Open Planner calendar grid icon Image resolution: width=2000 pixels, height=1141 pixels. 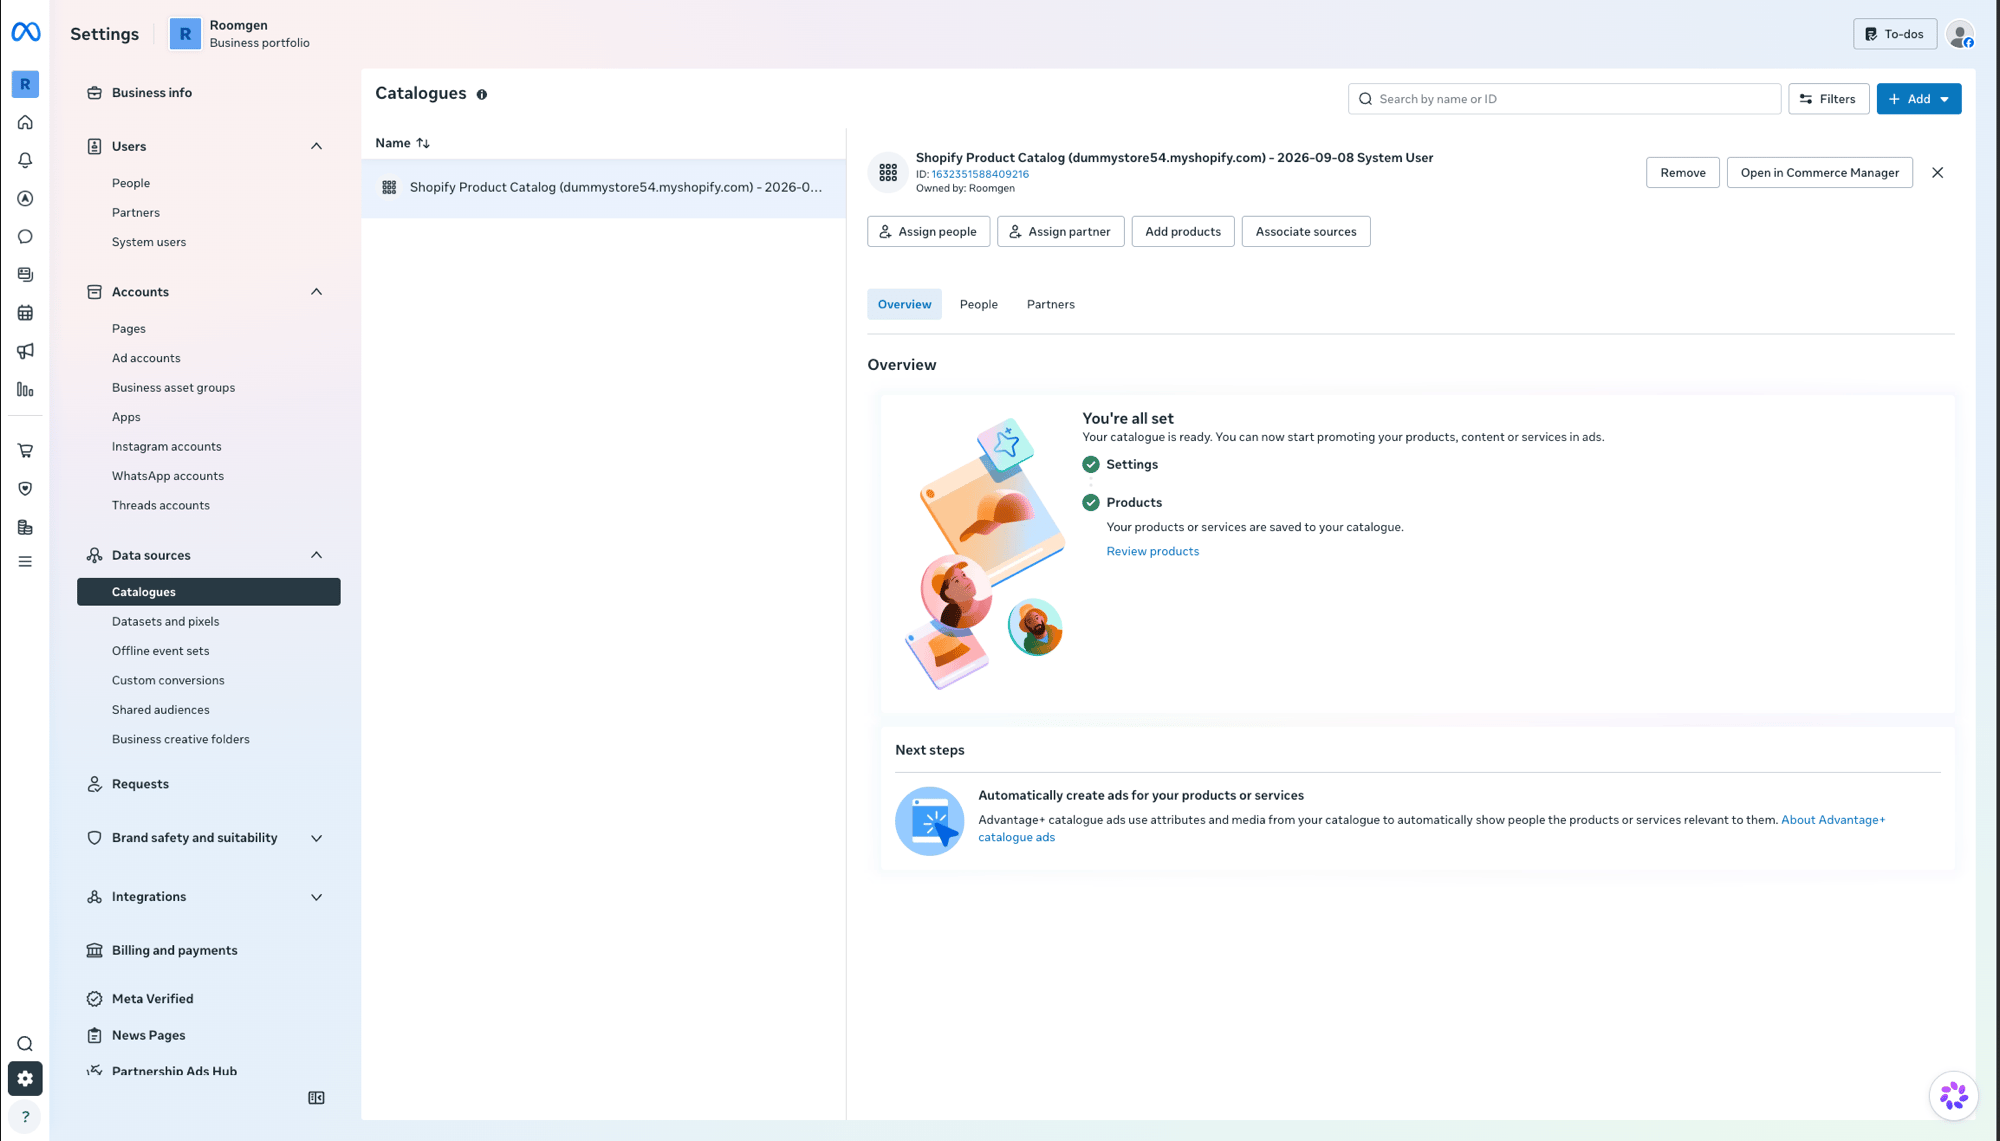(x=25, y=313)
